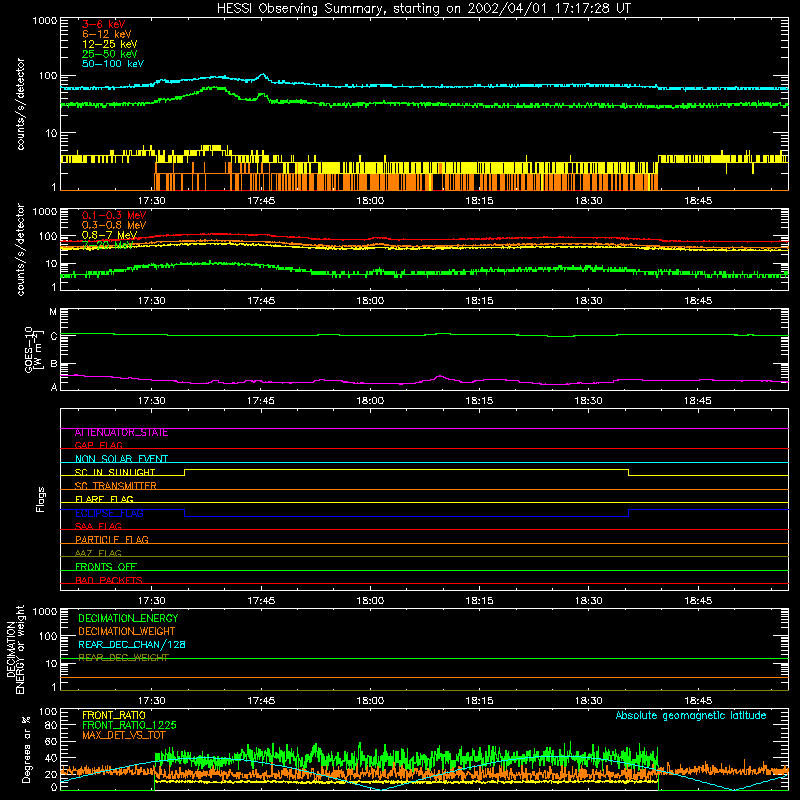
Task: Click the GOES-10 axis label
Action: pos(31,349)
